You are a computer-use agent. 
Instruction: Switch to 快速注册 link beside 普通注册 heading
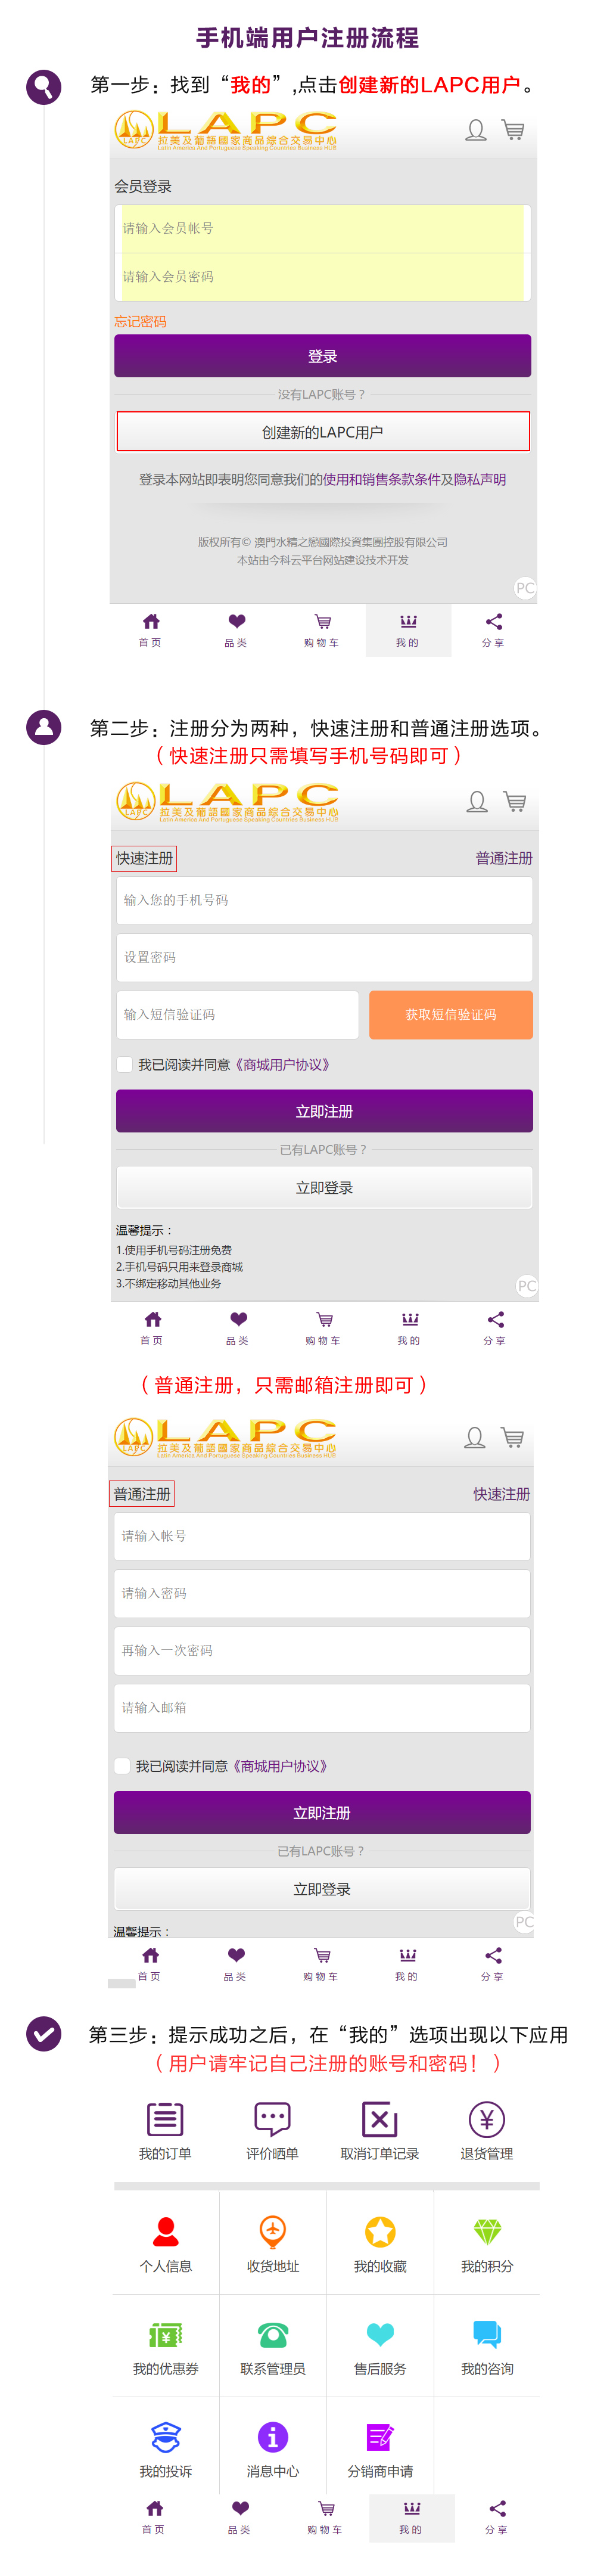[502, 1494]
